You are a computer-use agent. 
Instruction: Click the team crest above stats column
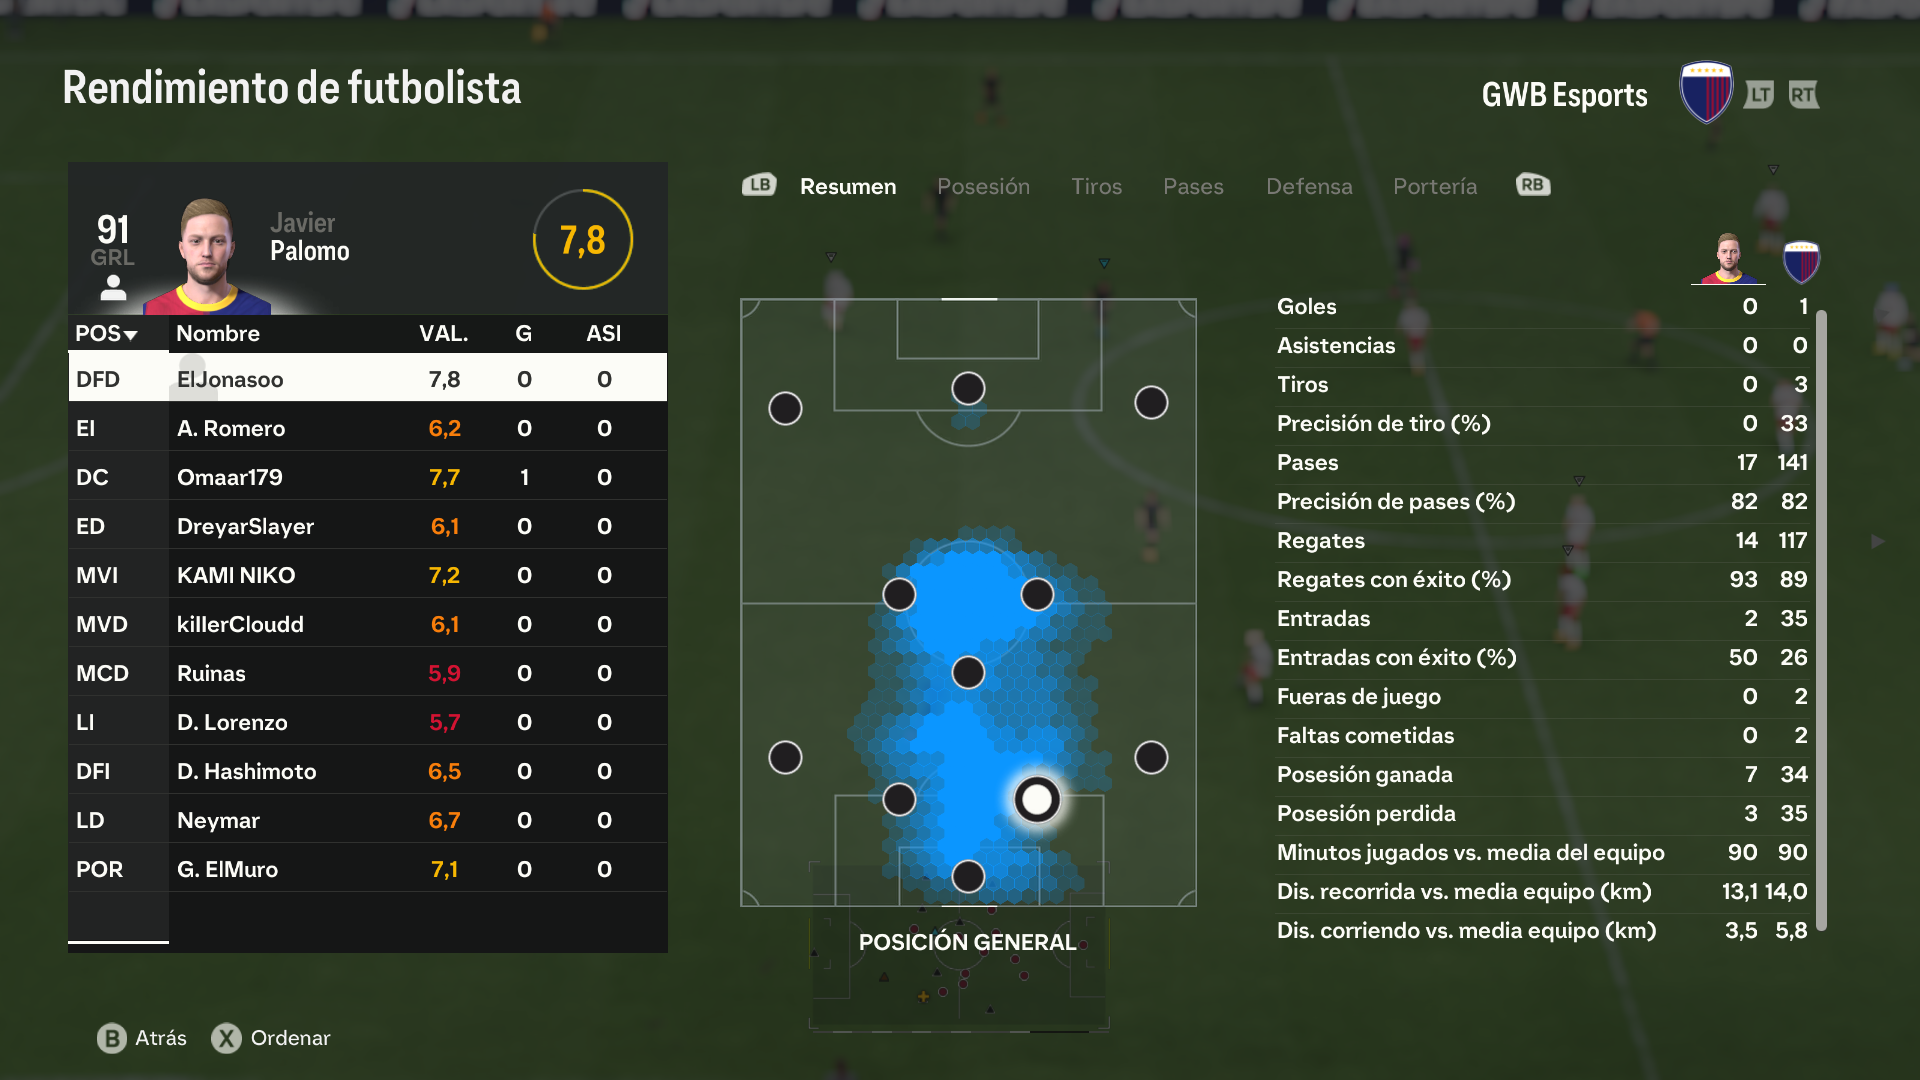(1801, 261)
